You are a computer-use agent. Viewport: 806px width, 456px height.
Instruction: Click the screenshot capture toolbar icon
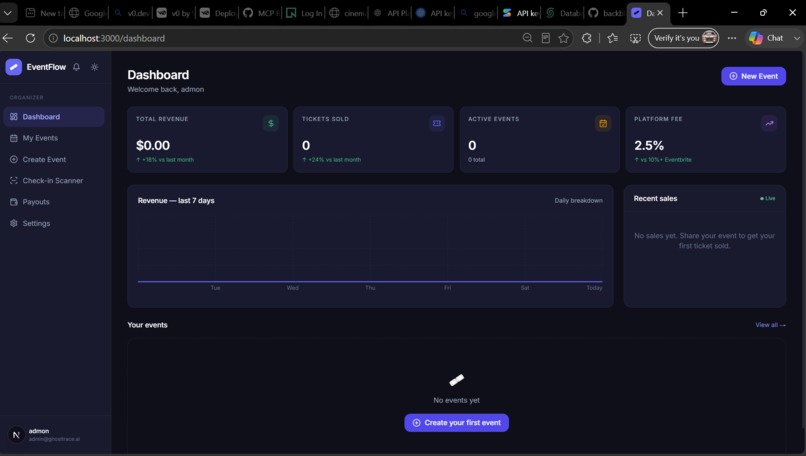click(635, 38)
